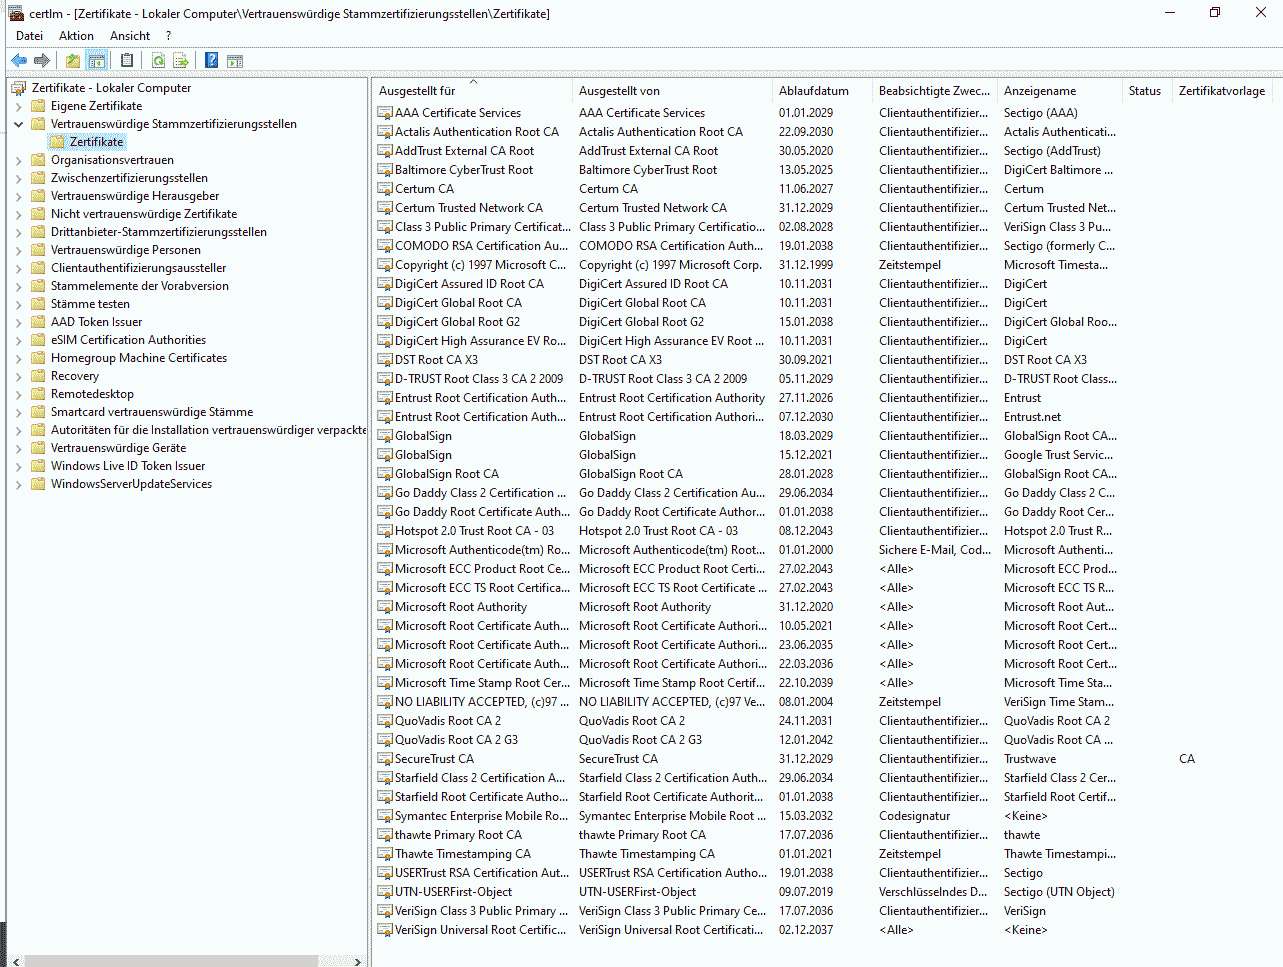Expand the Windows Live ID Token Issuer node

pos(19,466)
